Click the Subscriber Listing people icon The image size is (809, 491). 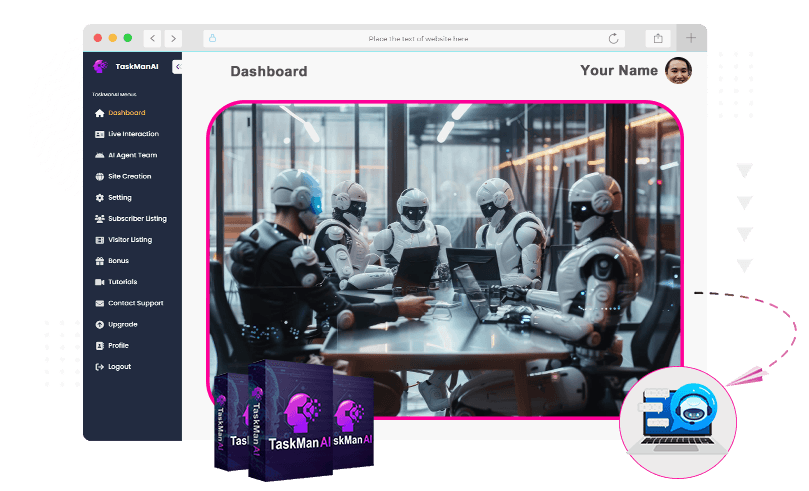(100, 219)
